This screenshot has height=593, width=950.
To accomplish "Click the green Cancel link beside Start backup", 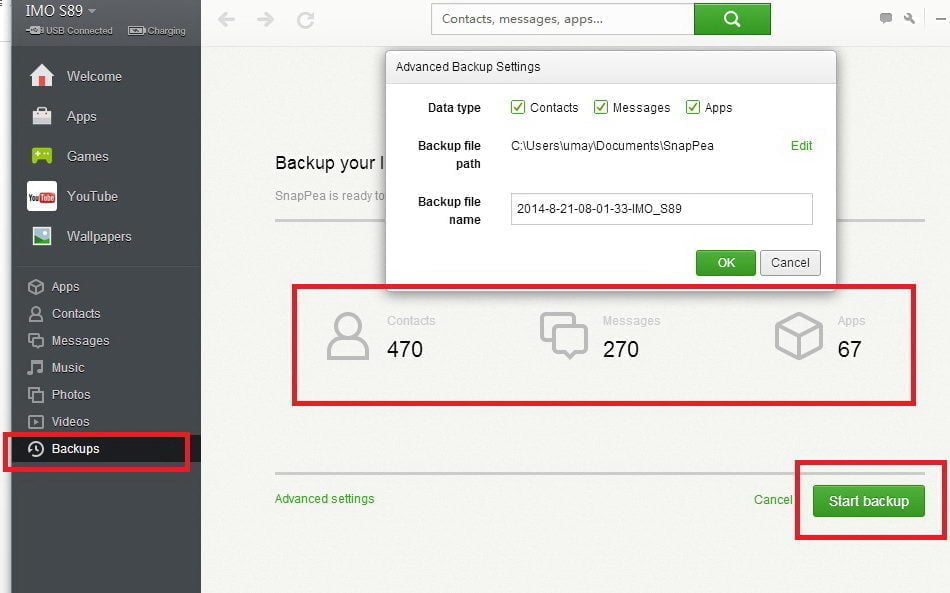I will tap(772, 500).
